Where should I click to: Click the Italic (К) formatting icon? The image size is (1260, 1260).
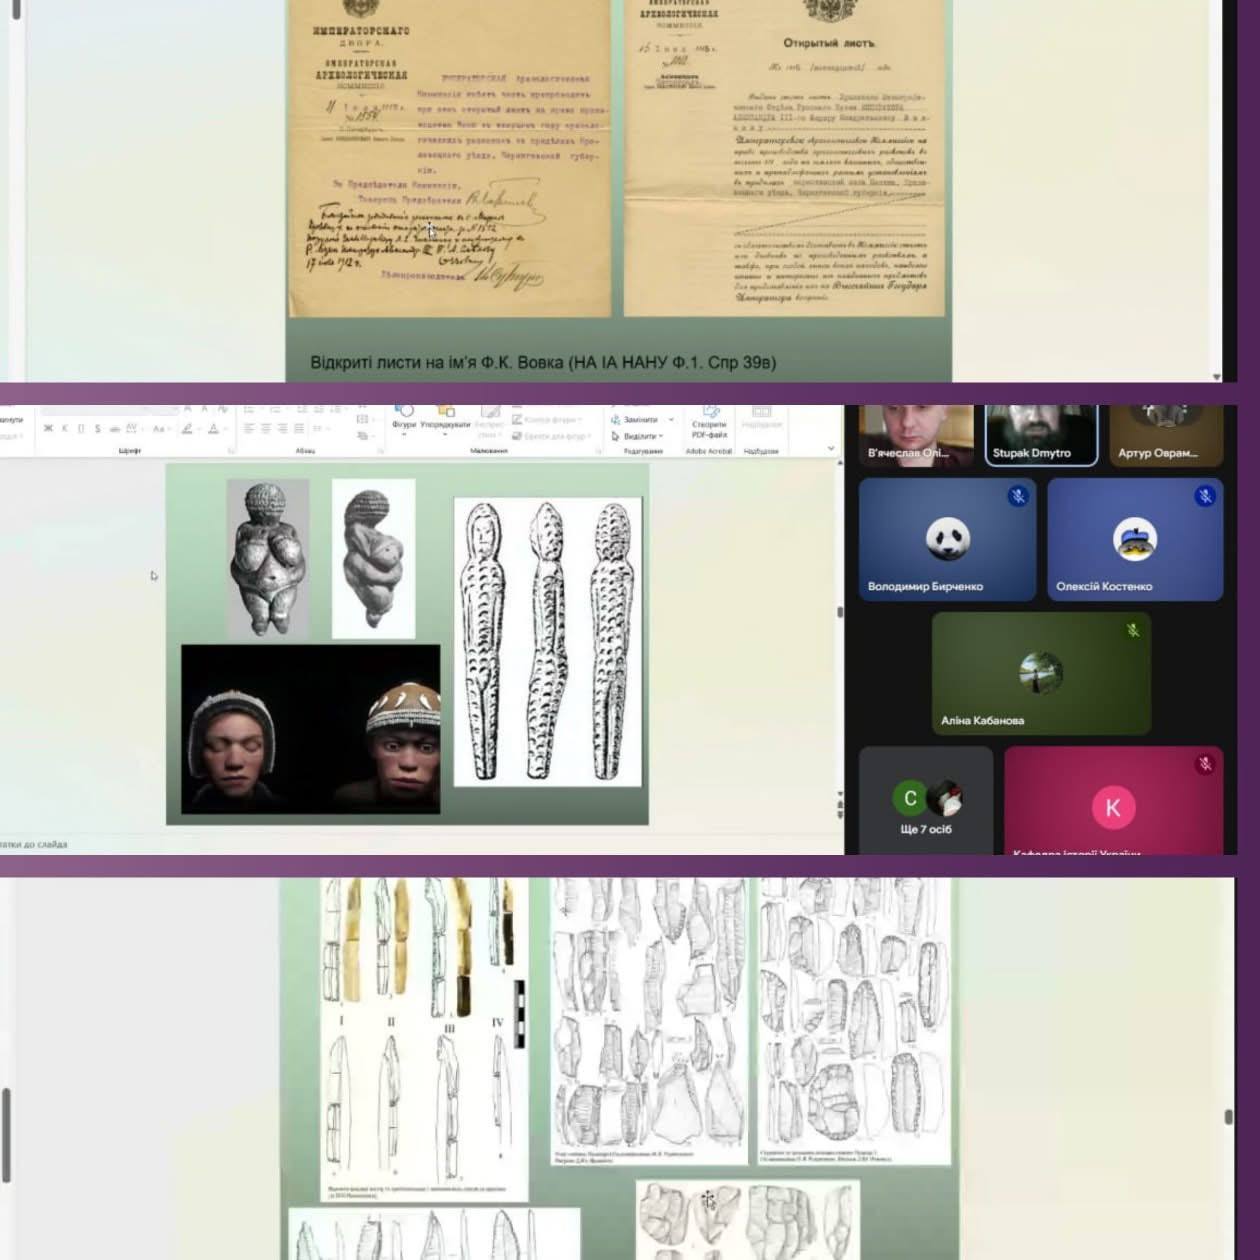coord(65,429)
